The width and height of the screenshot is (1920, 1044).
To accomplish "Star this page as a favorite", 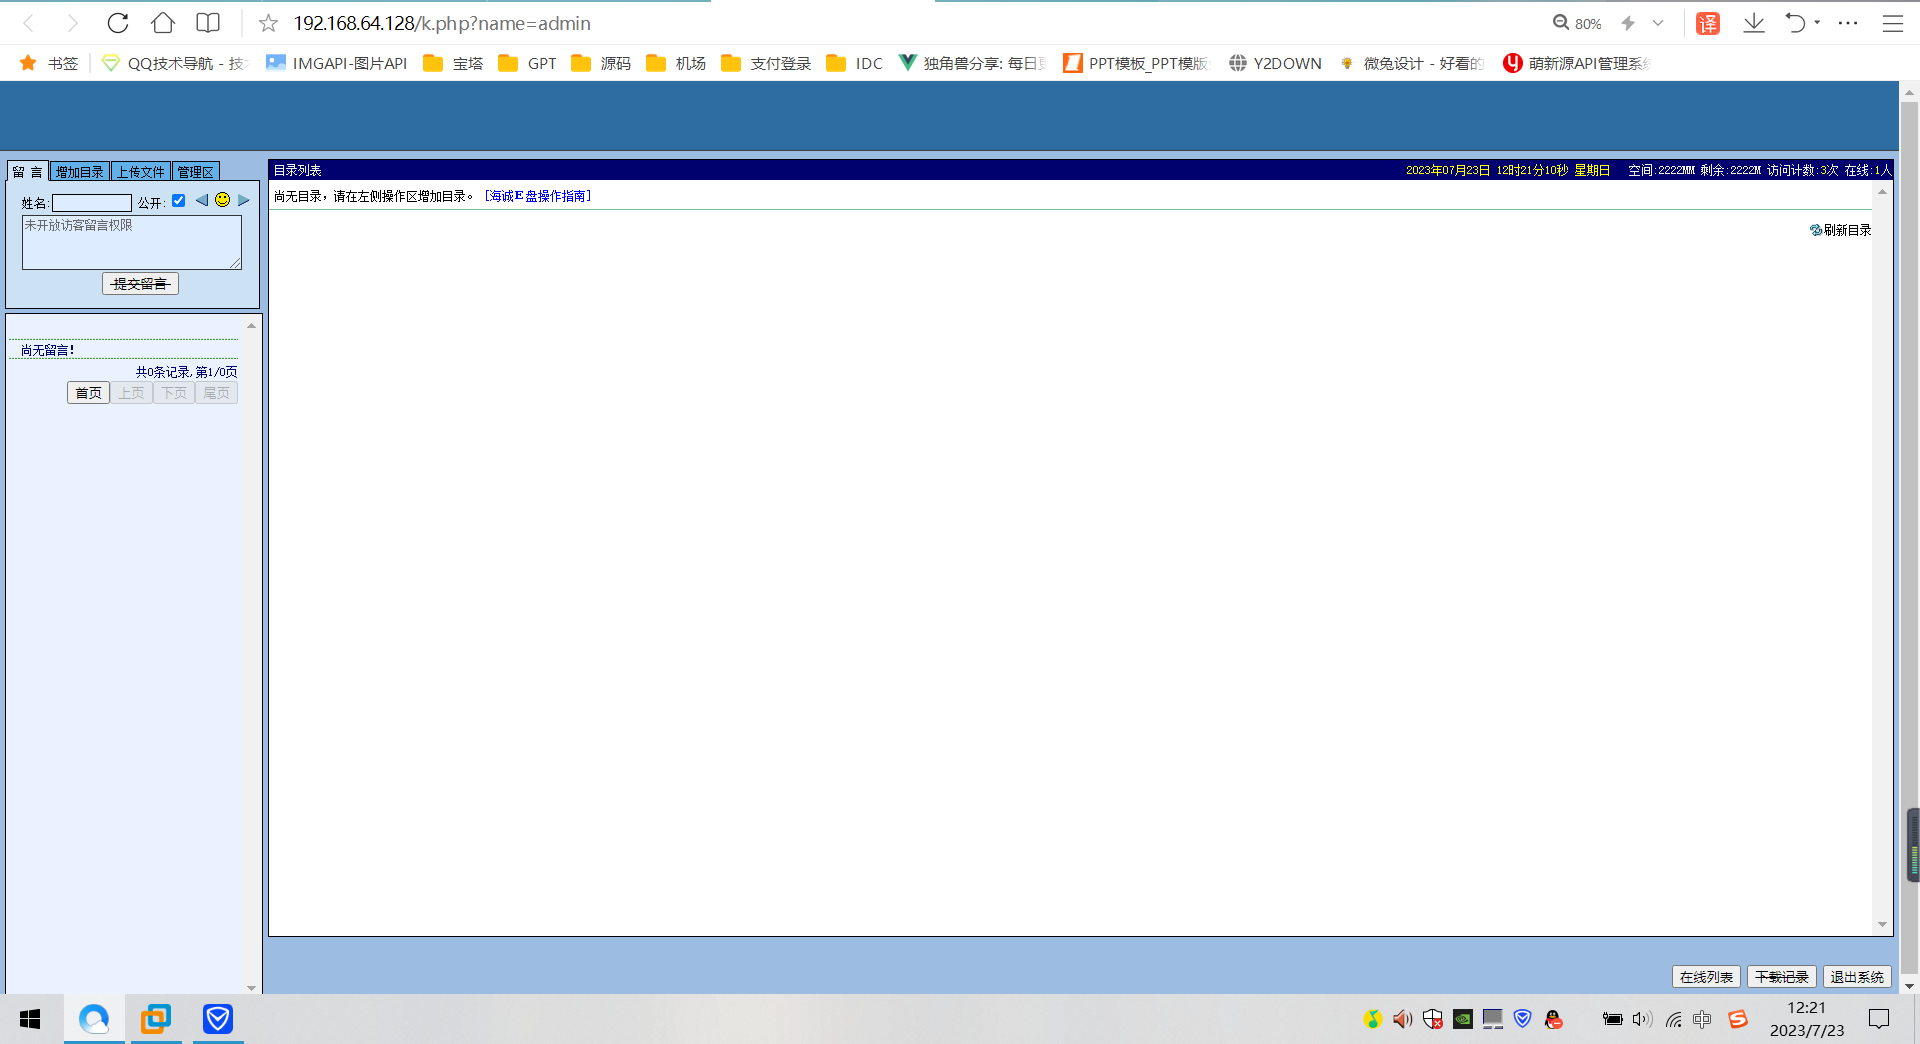I will tap(268, 23).
